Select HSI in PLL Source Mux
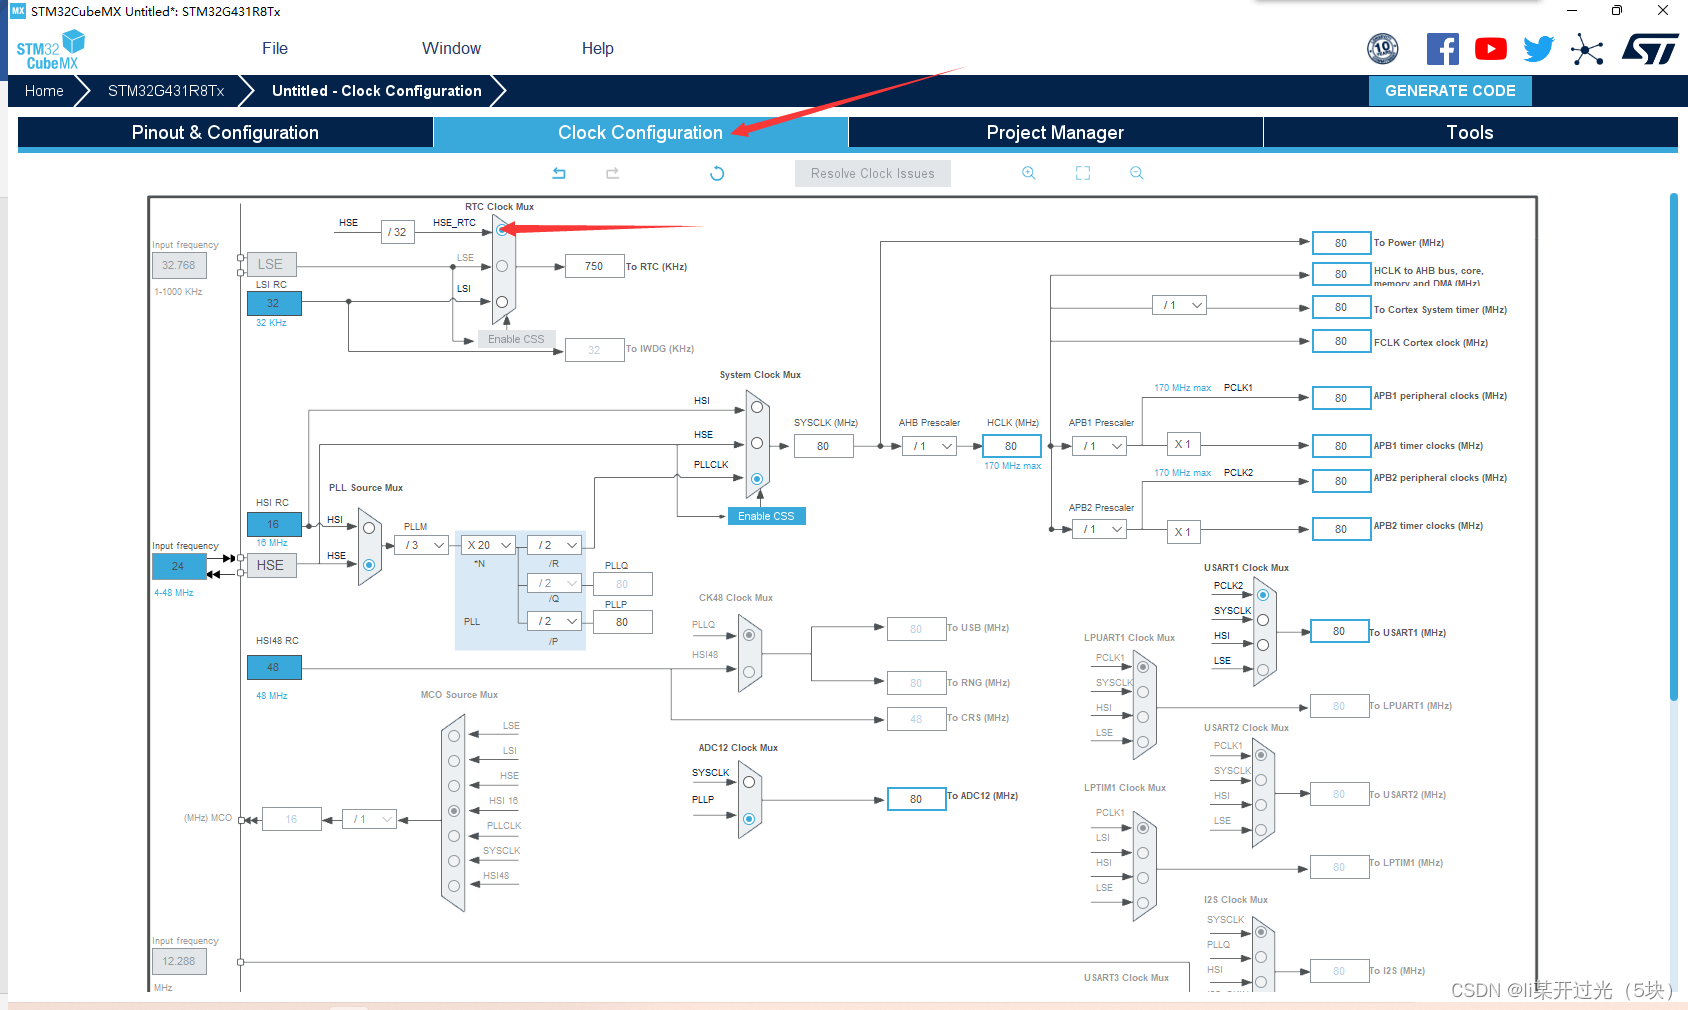1688x1010 pixels. pos(369,528)
